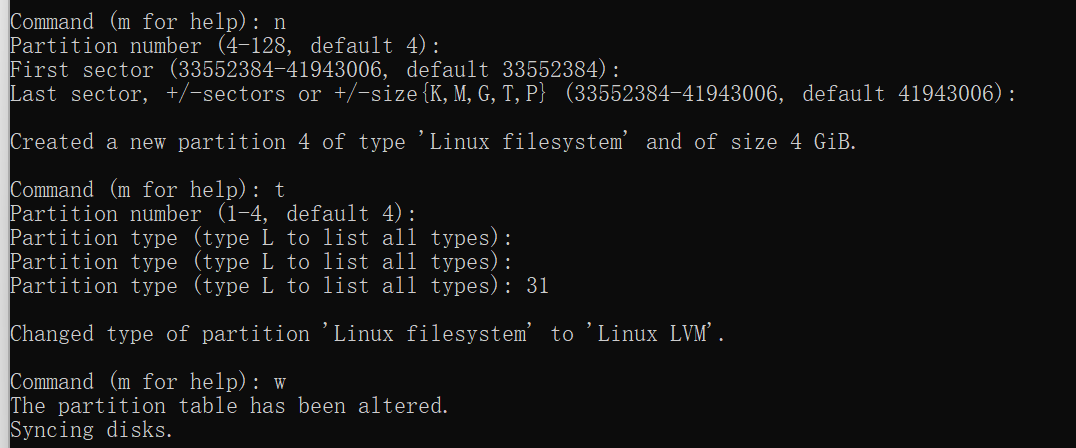Click the 'Partition number (1-4, default 4)' line

(213, 214)
